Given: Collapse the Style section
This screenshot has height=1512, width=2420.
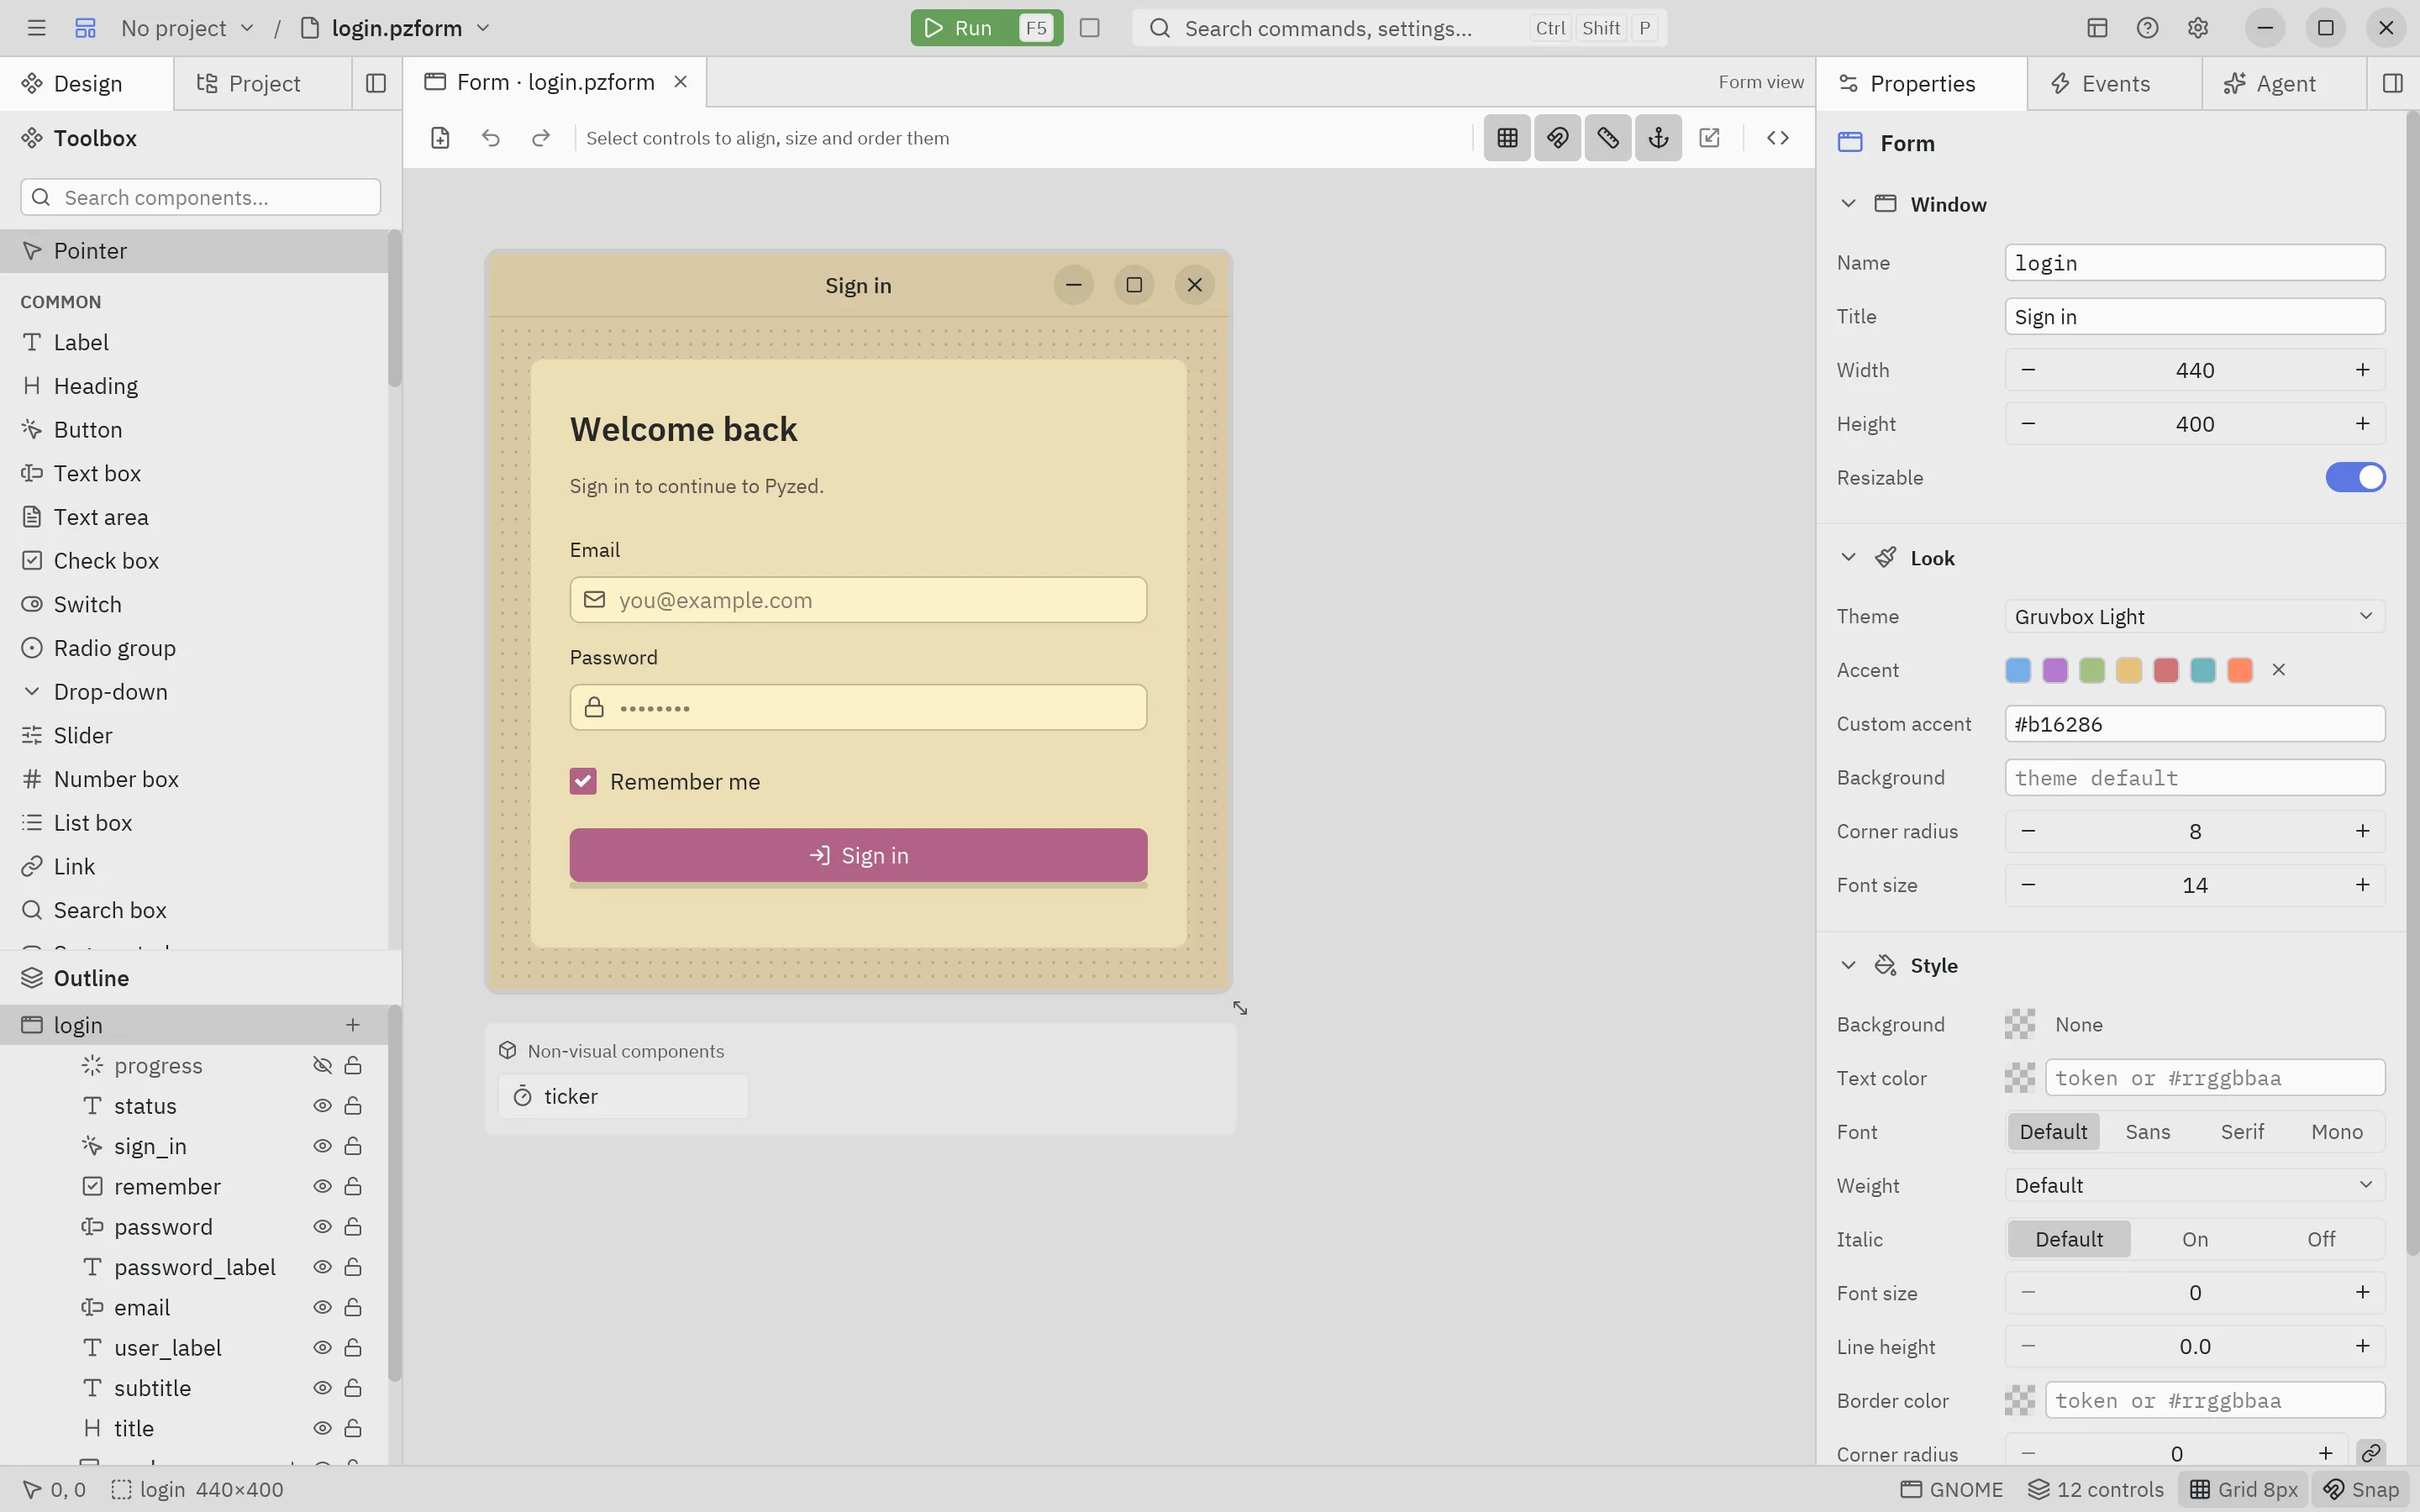Looking at the screenshot, I should tap(1848, 965).
